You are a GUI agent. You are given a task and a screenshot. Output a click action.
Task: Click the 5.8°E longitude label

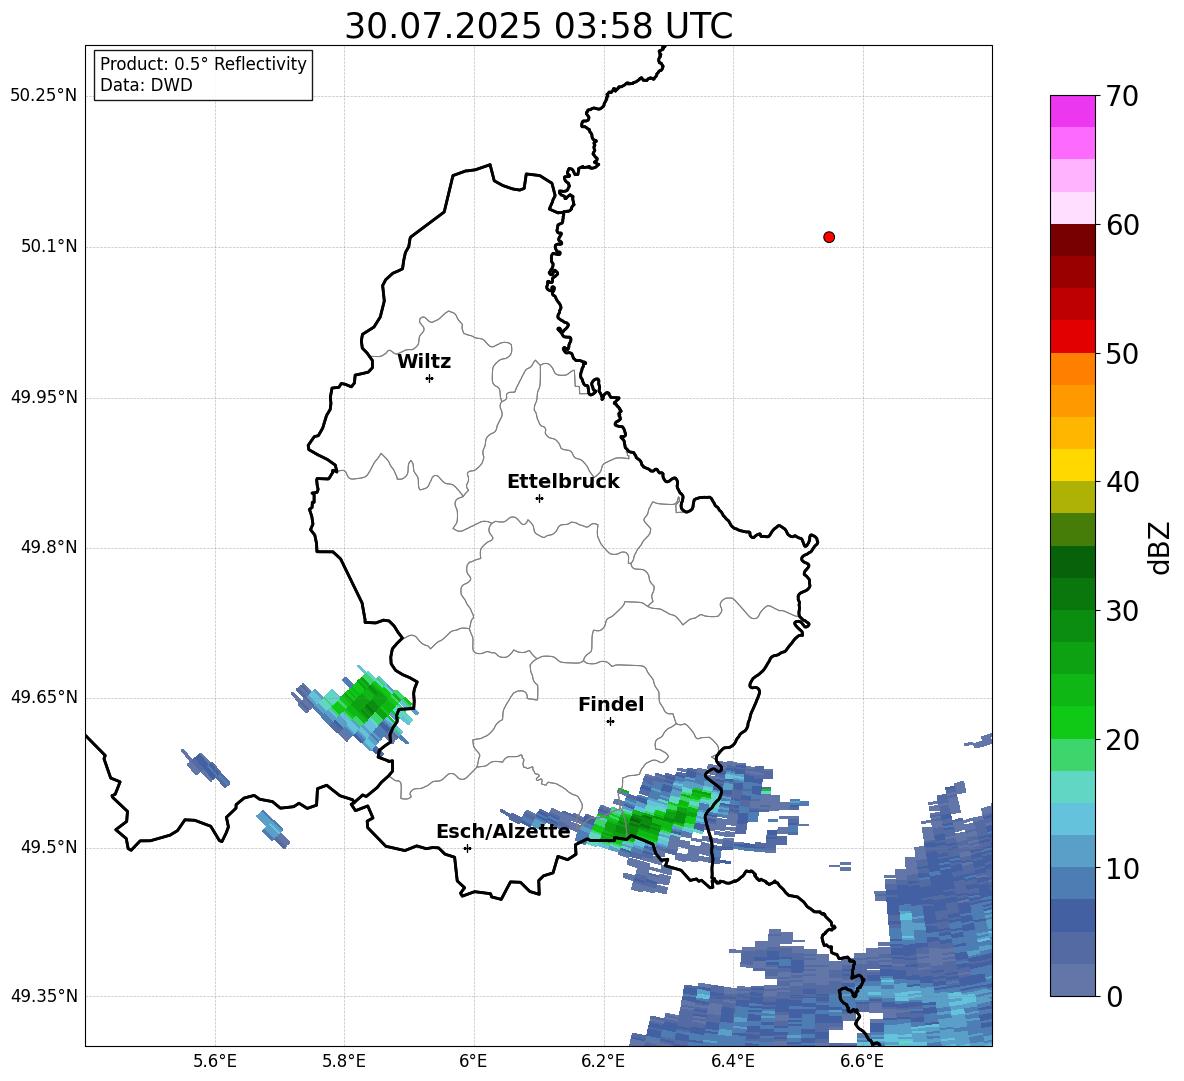click(x=344, y=1061)
